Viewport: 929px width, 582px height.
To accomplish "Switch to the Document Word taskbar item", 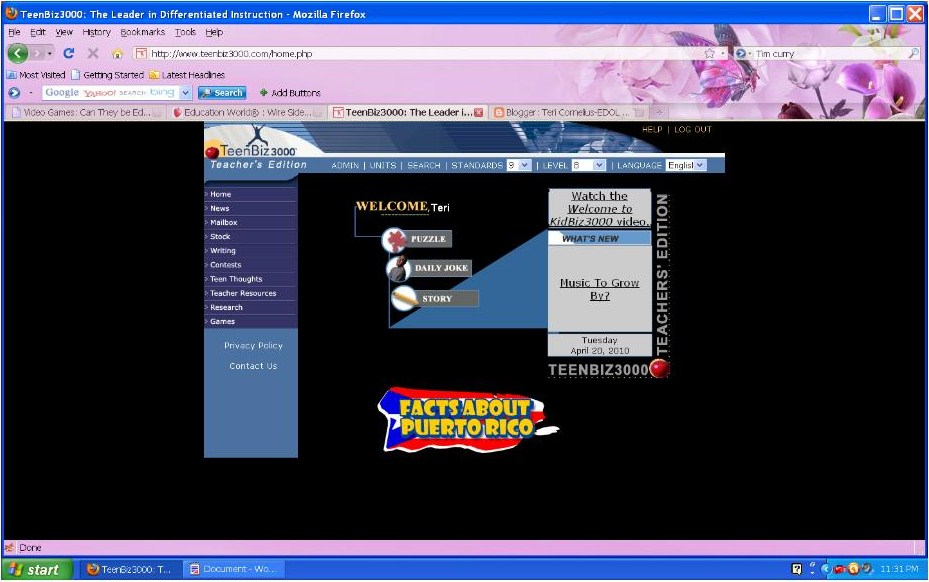I will click(x=233, y=569).
